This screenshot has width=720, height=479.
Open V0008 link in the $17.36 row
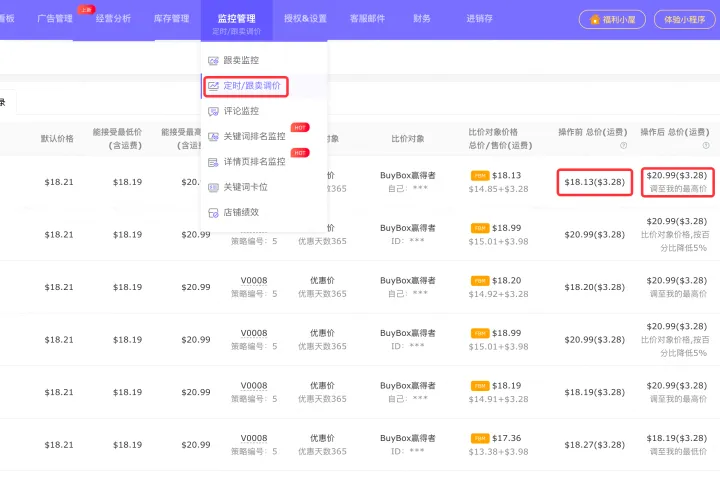(254, 438)
